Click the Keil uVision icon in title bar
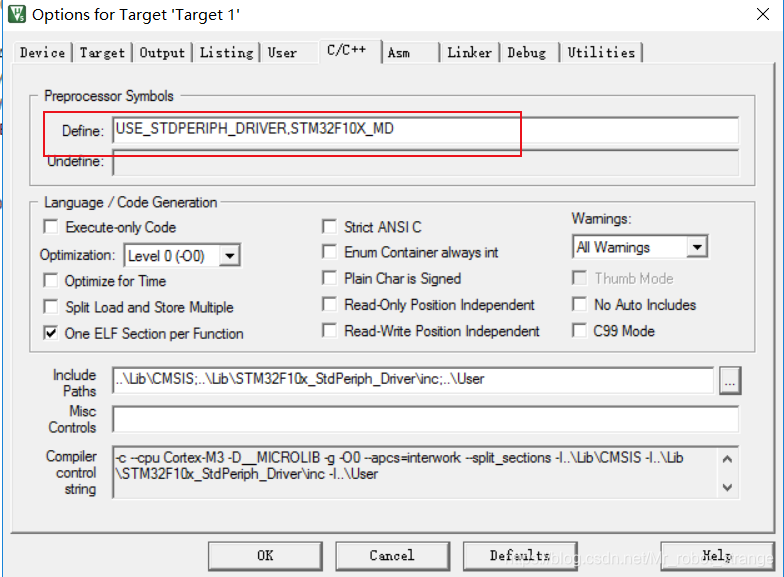 [17, 14]
